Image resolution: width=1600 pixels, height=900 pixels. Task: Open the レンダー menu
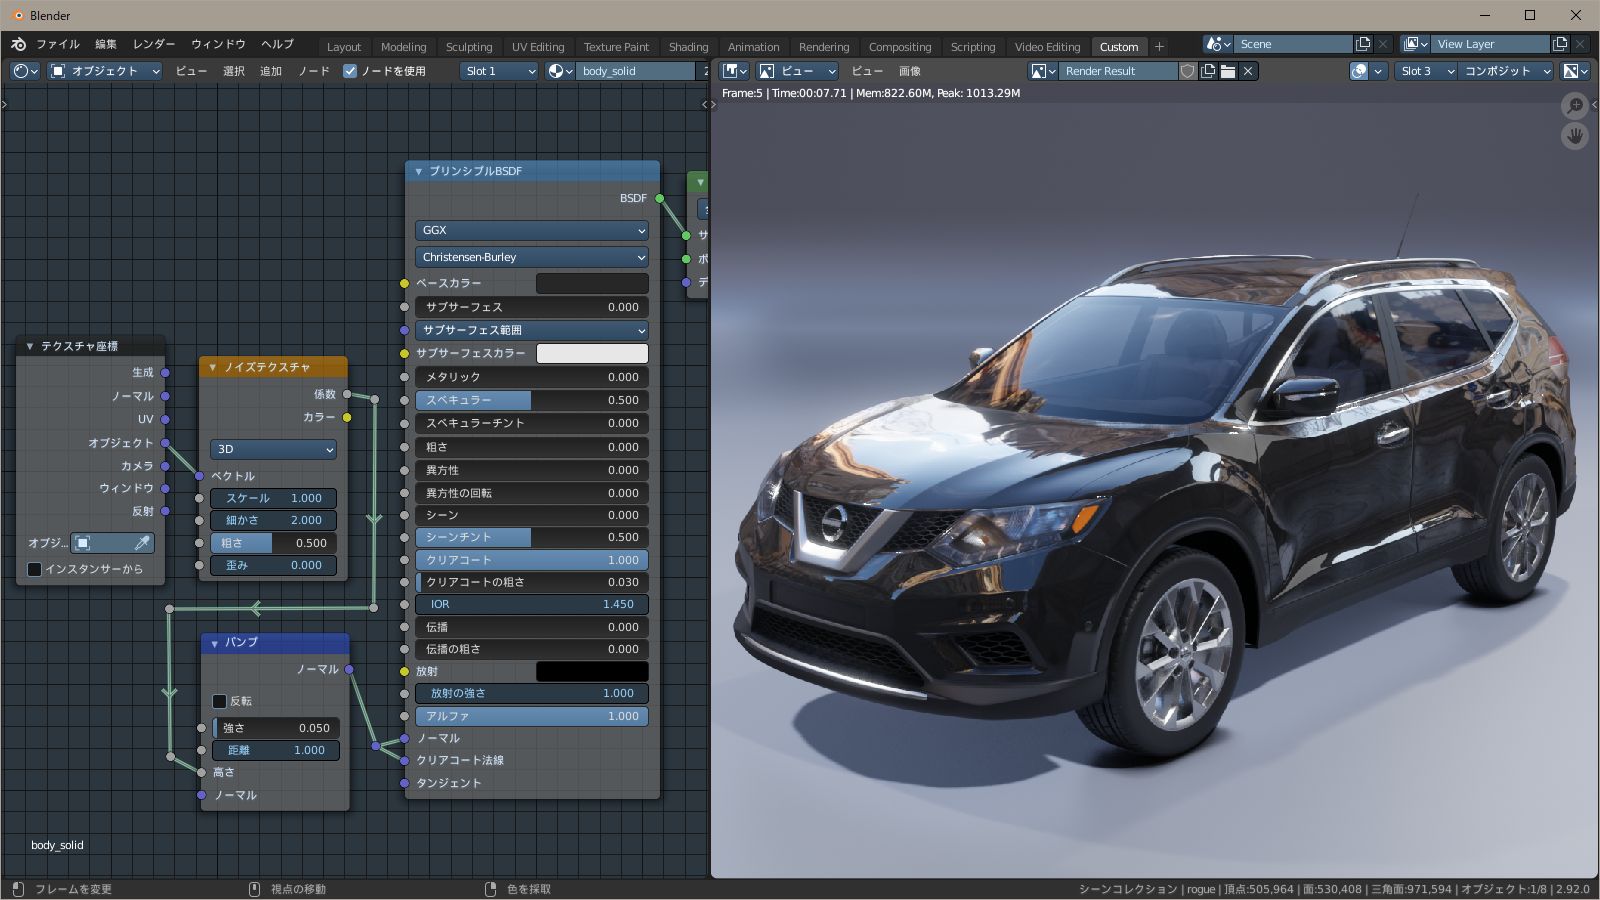click(x=154, y=45)
